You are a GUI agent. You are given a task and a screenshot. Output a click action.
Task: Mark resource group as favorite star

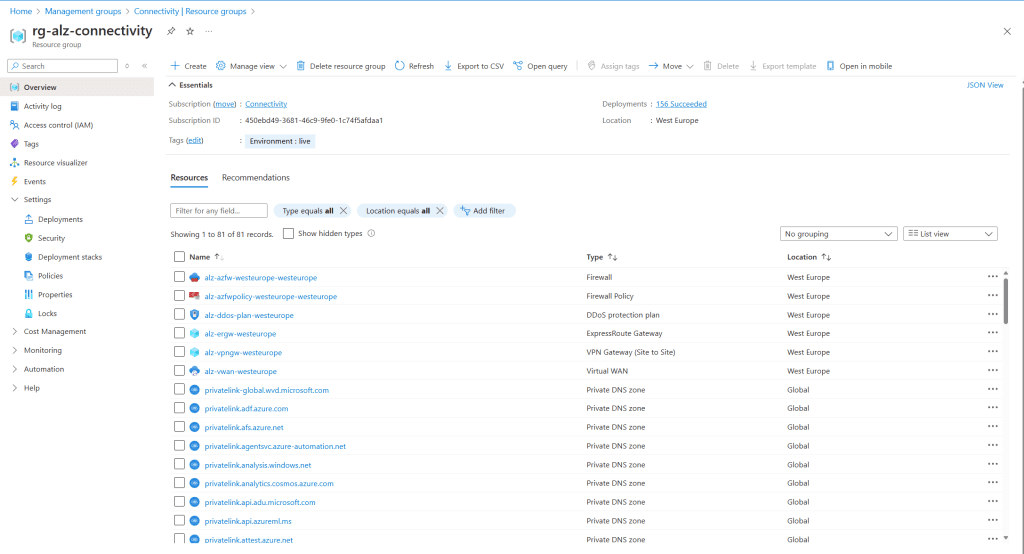[x=190, y=31]
